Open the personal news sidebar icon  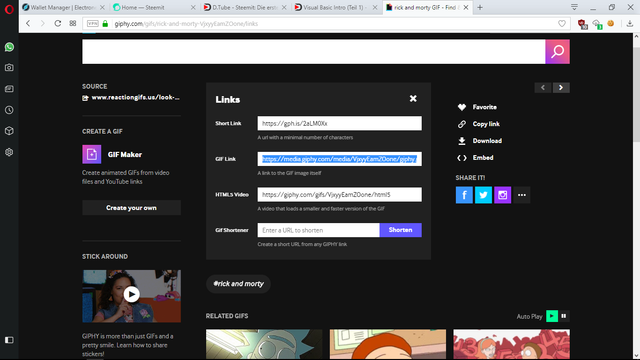click(9, 89)
